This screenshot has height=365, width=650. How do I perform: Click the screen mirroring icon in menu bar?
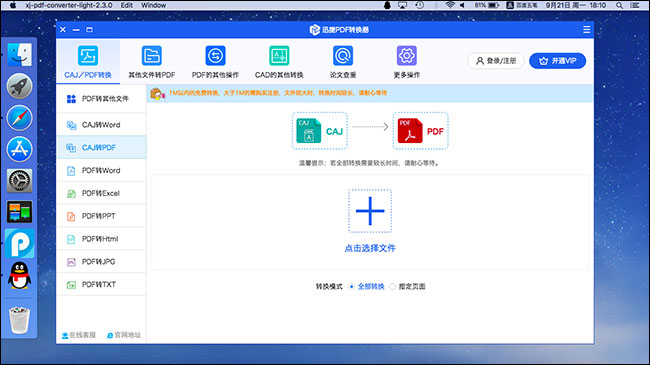pyautogui.click(x=402, y=5)
